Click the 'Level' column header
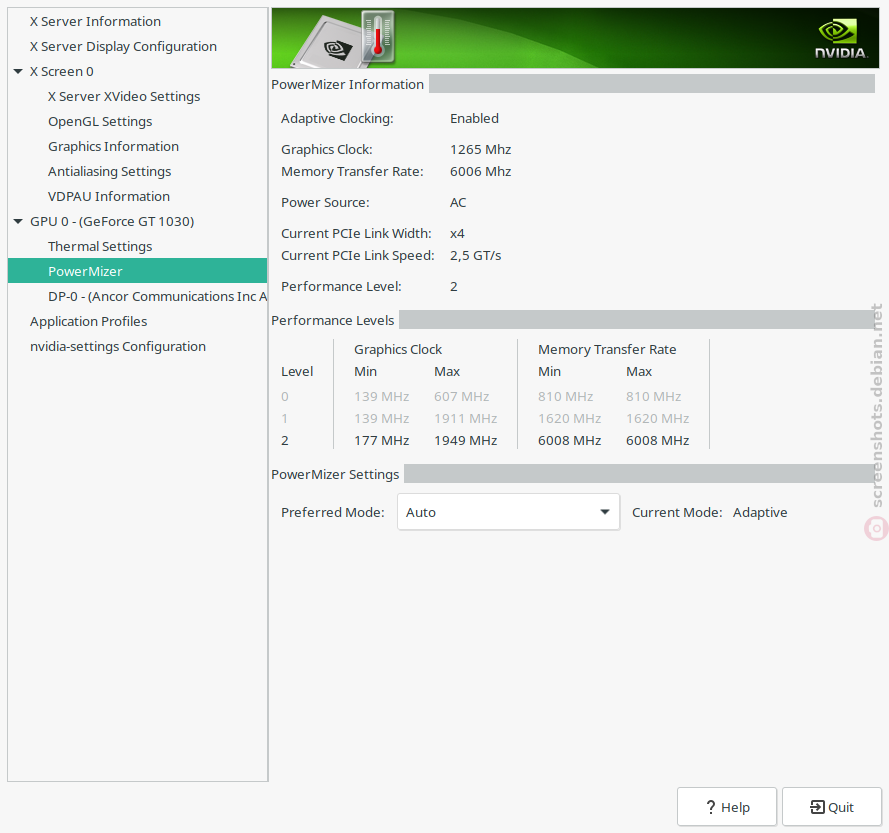Screen dimensions: 889x833 point(297,371)
